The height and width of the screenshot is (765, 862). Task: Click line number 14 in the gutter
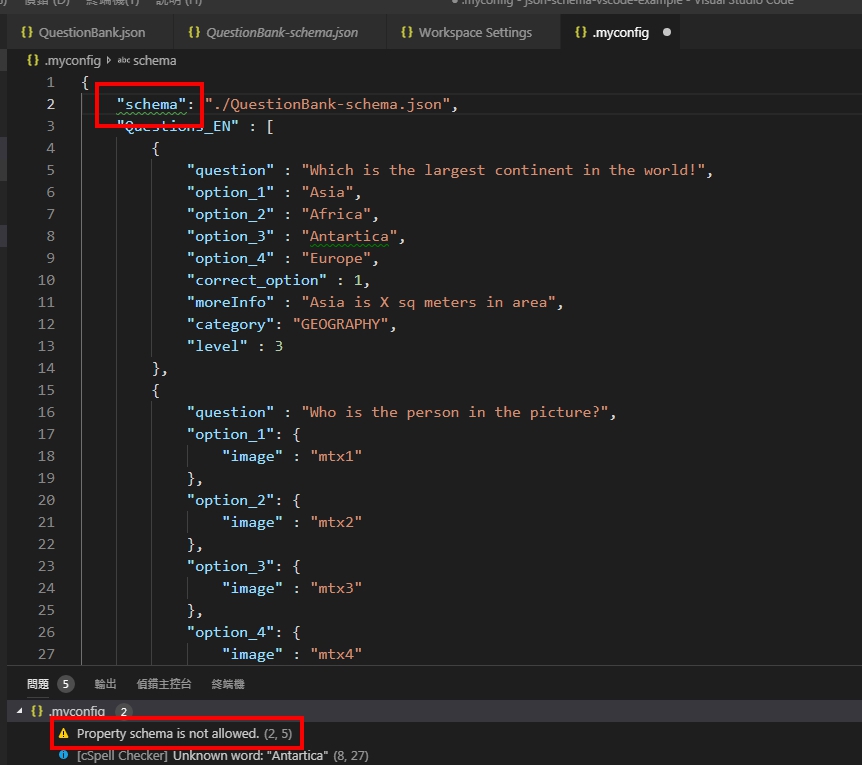pyautogui.click(x=47, y=368)
